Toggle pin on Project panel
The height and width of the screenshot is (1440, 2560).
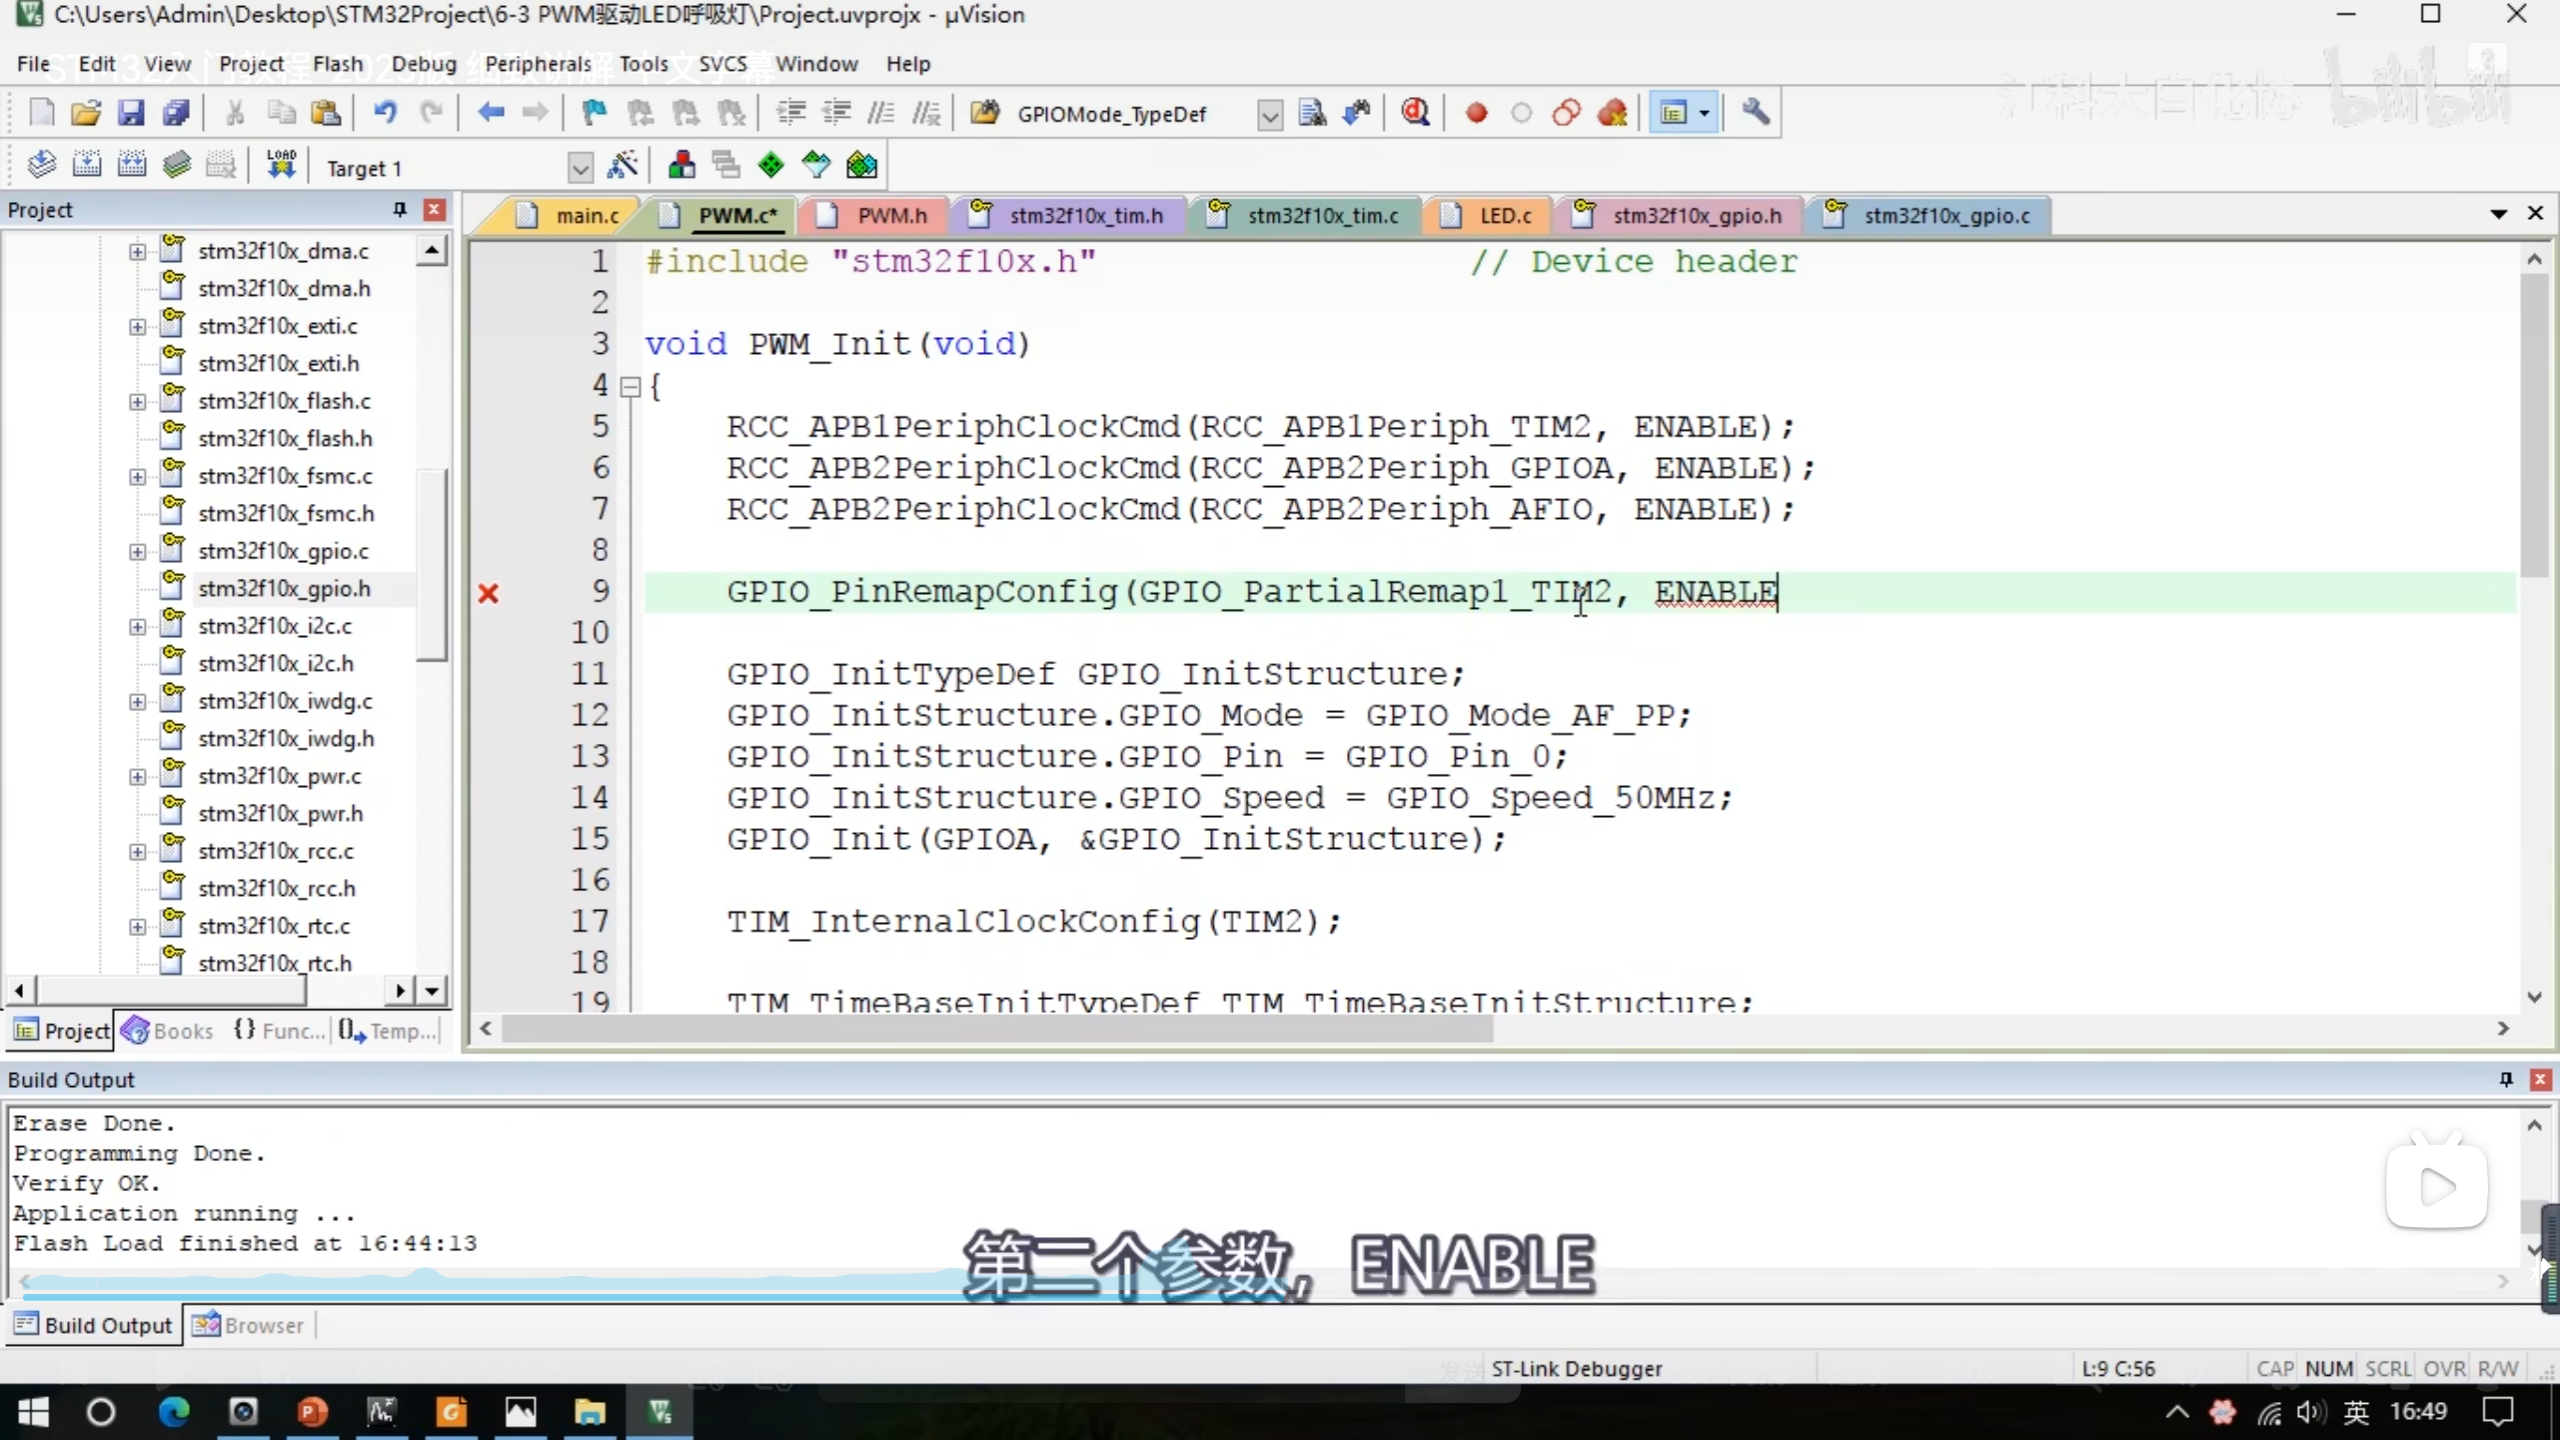[400, 209]
